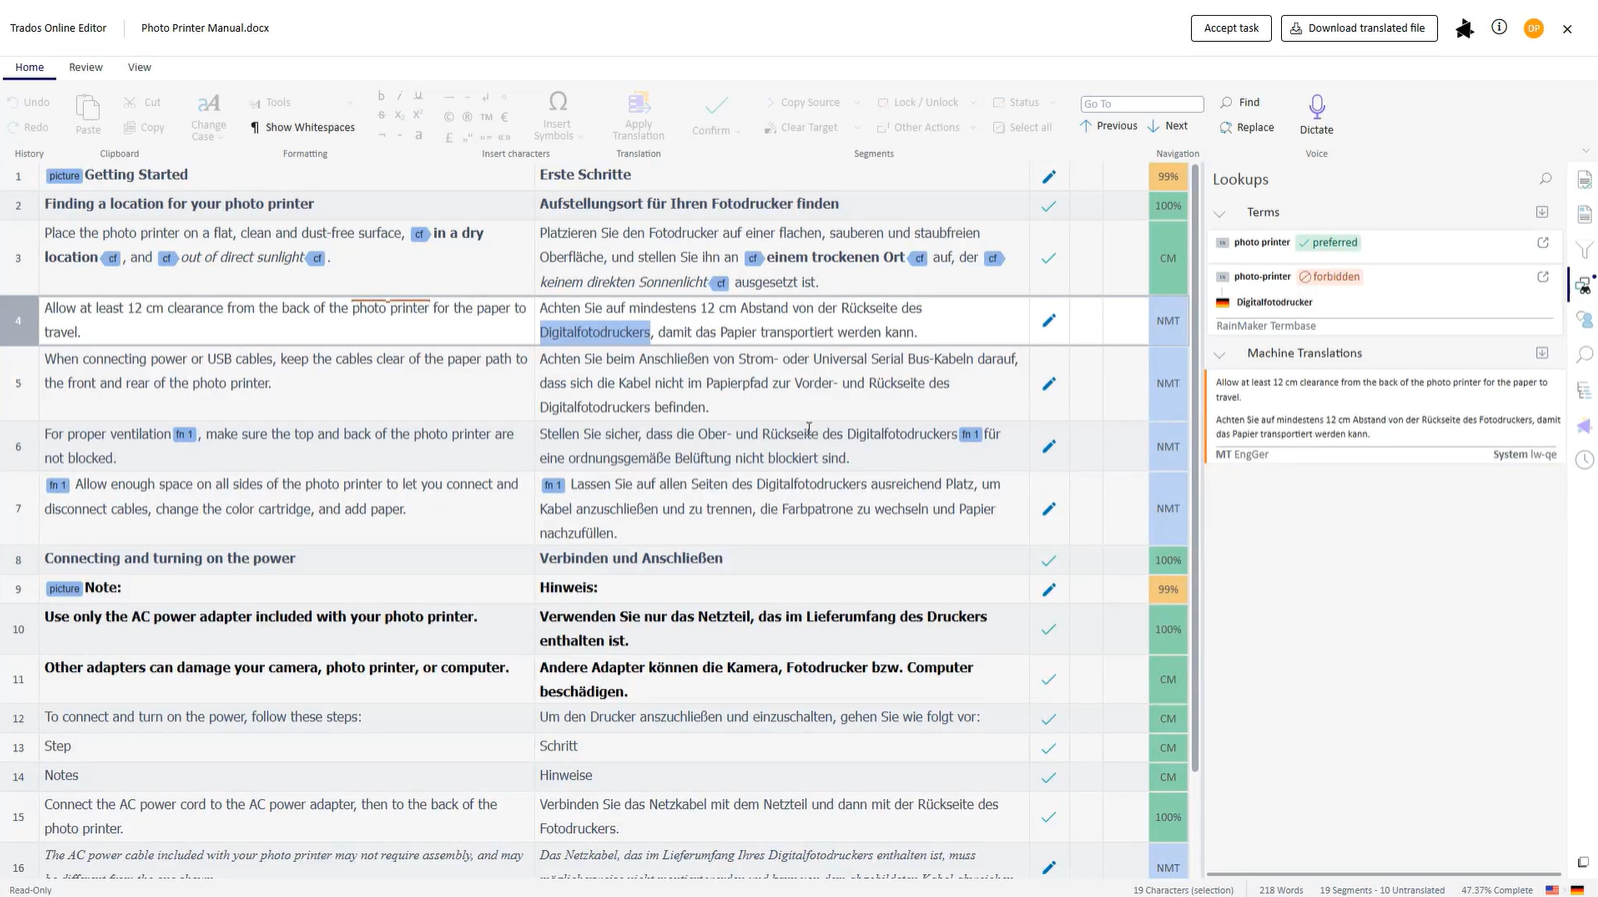Open the Tools dropdown in Formatting

point(300,102)
